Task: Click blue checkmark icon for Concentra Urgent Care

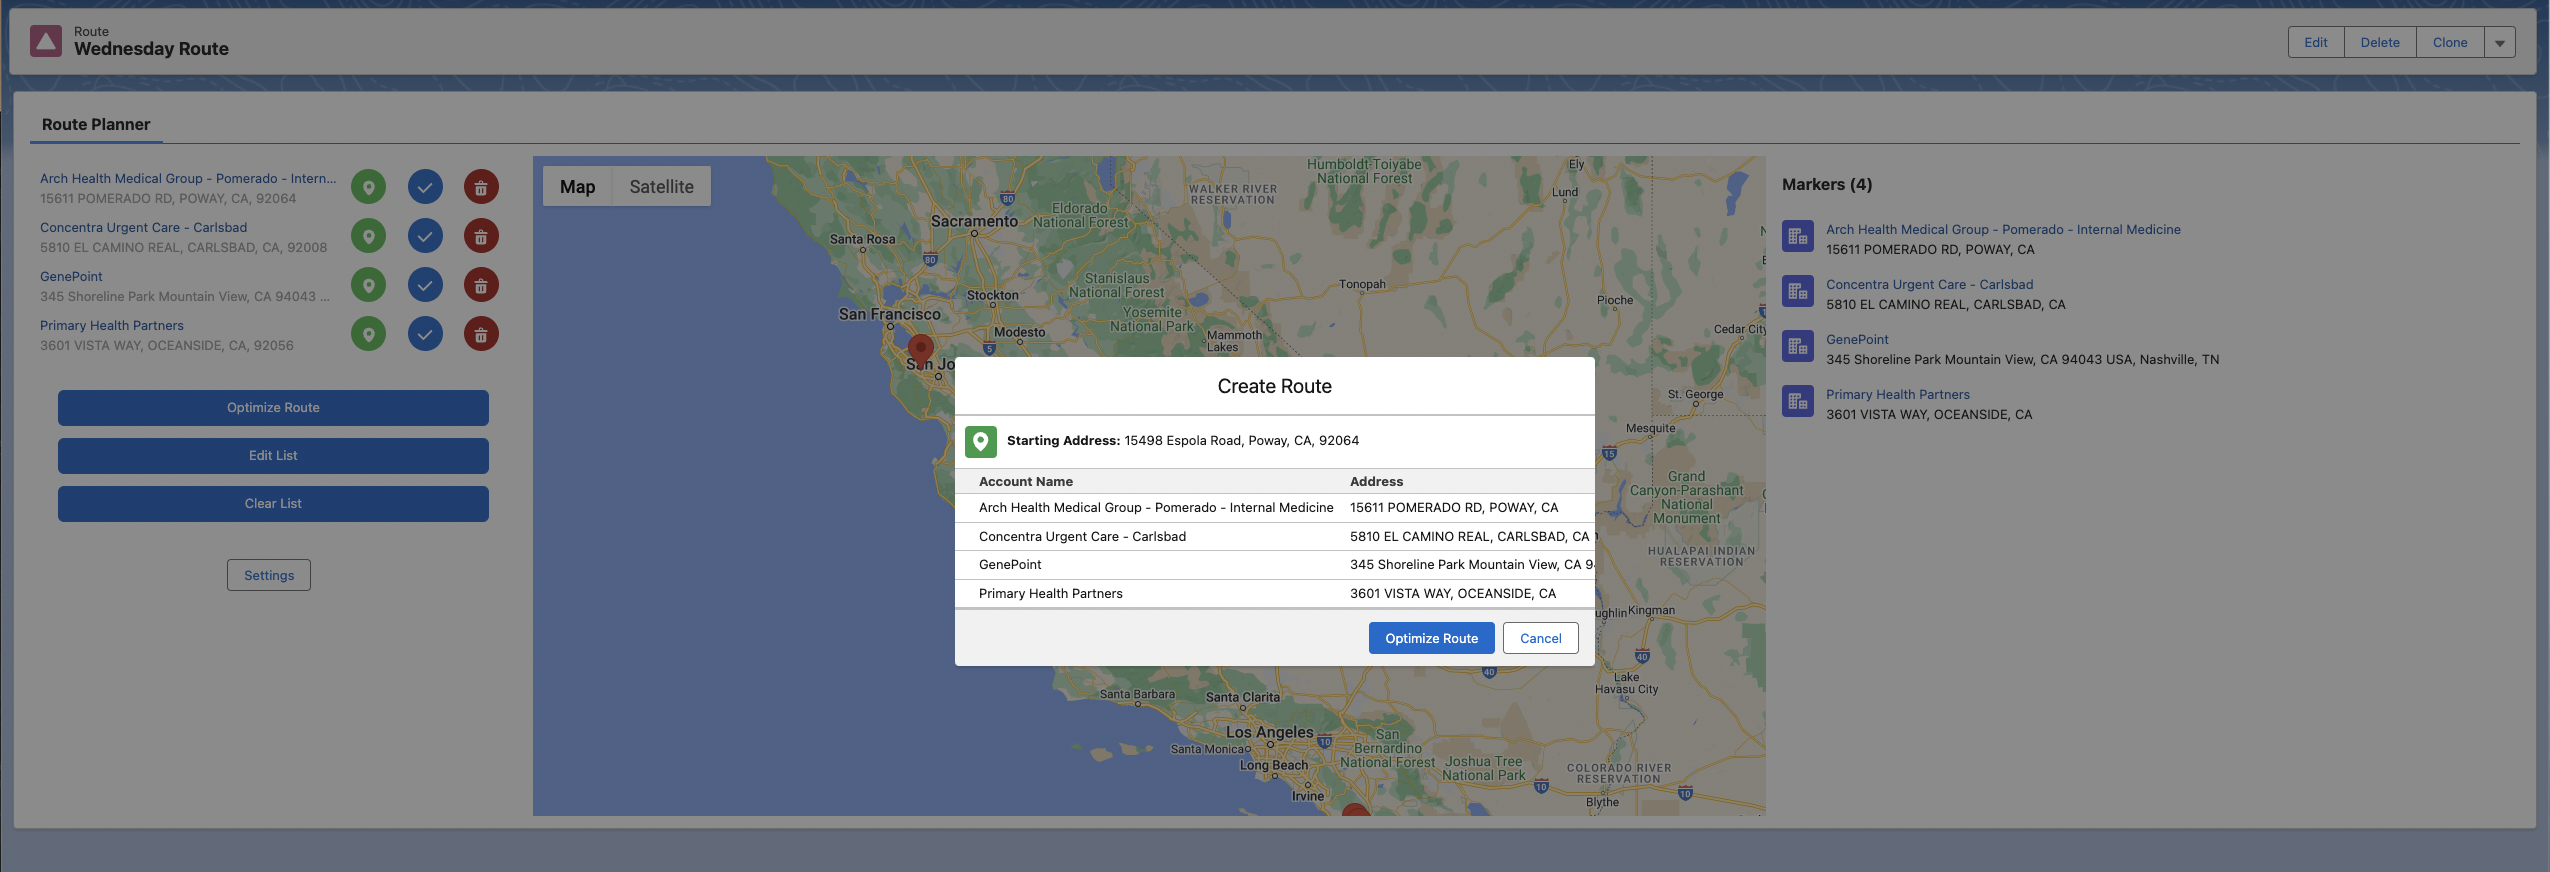Action: 425,236
